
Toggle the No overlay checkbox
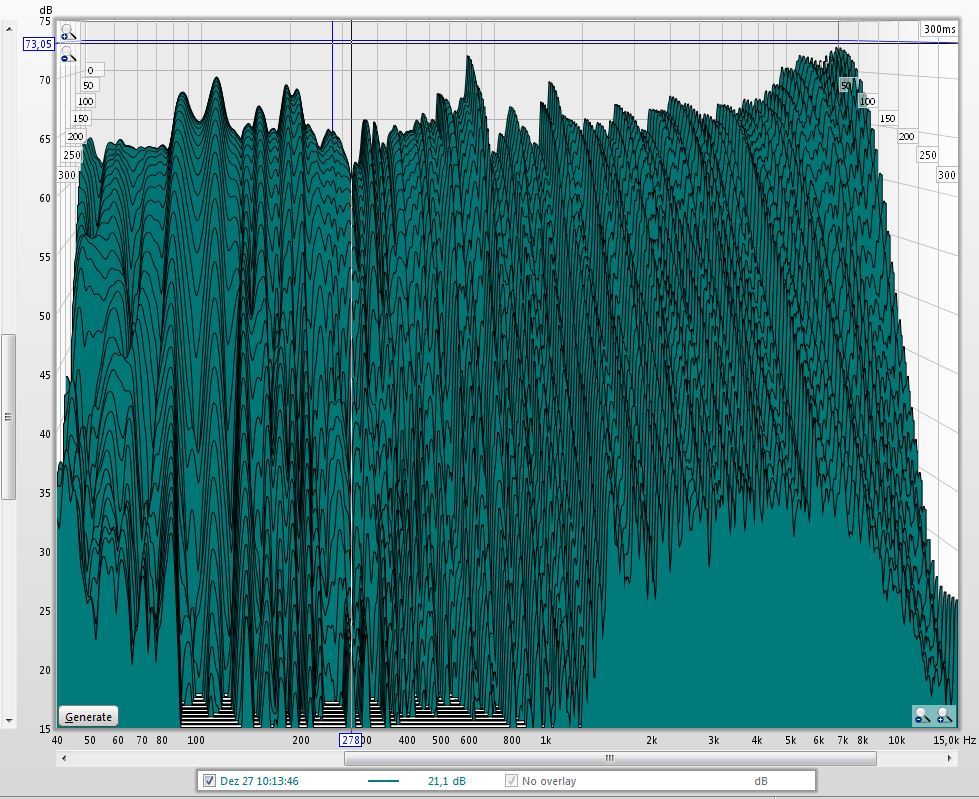512,781
